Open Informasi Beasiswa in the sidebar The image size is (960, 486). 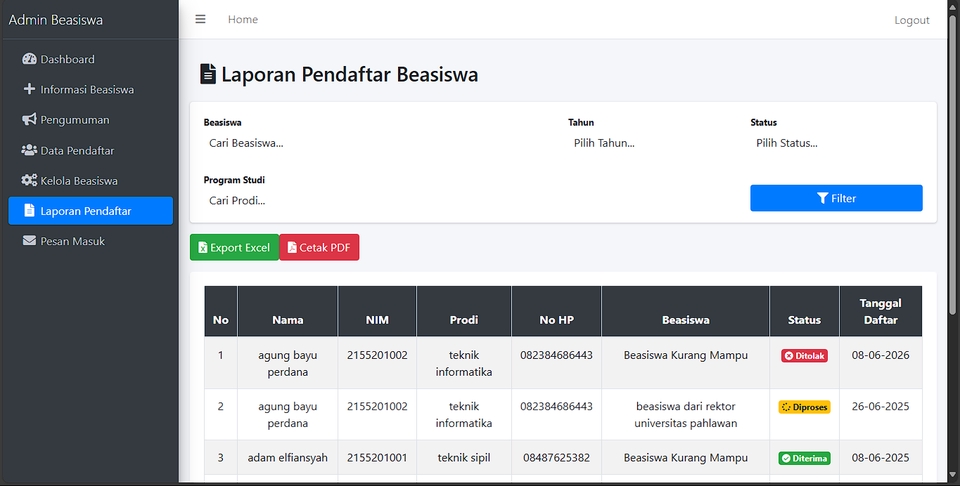tap(86, 89)
